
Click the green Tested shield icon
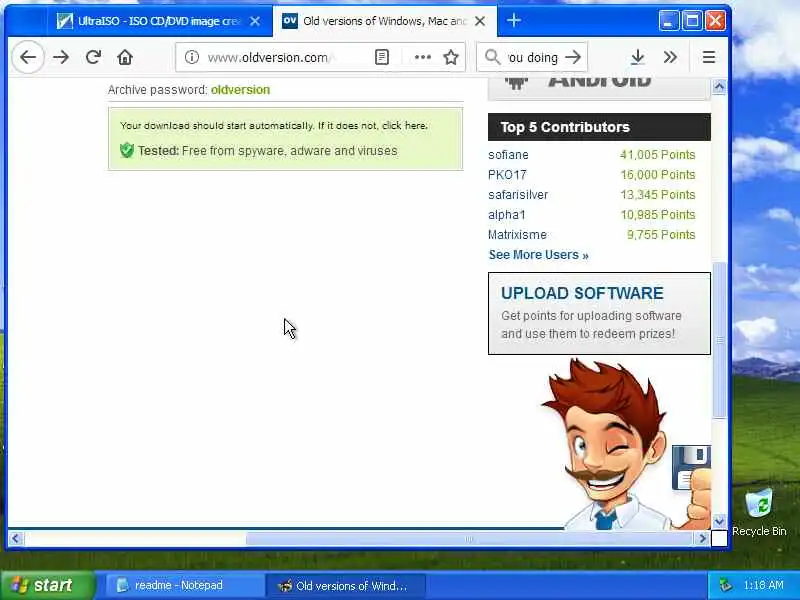127,151
